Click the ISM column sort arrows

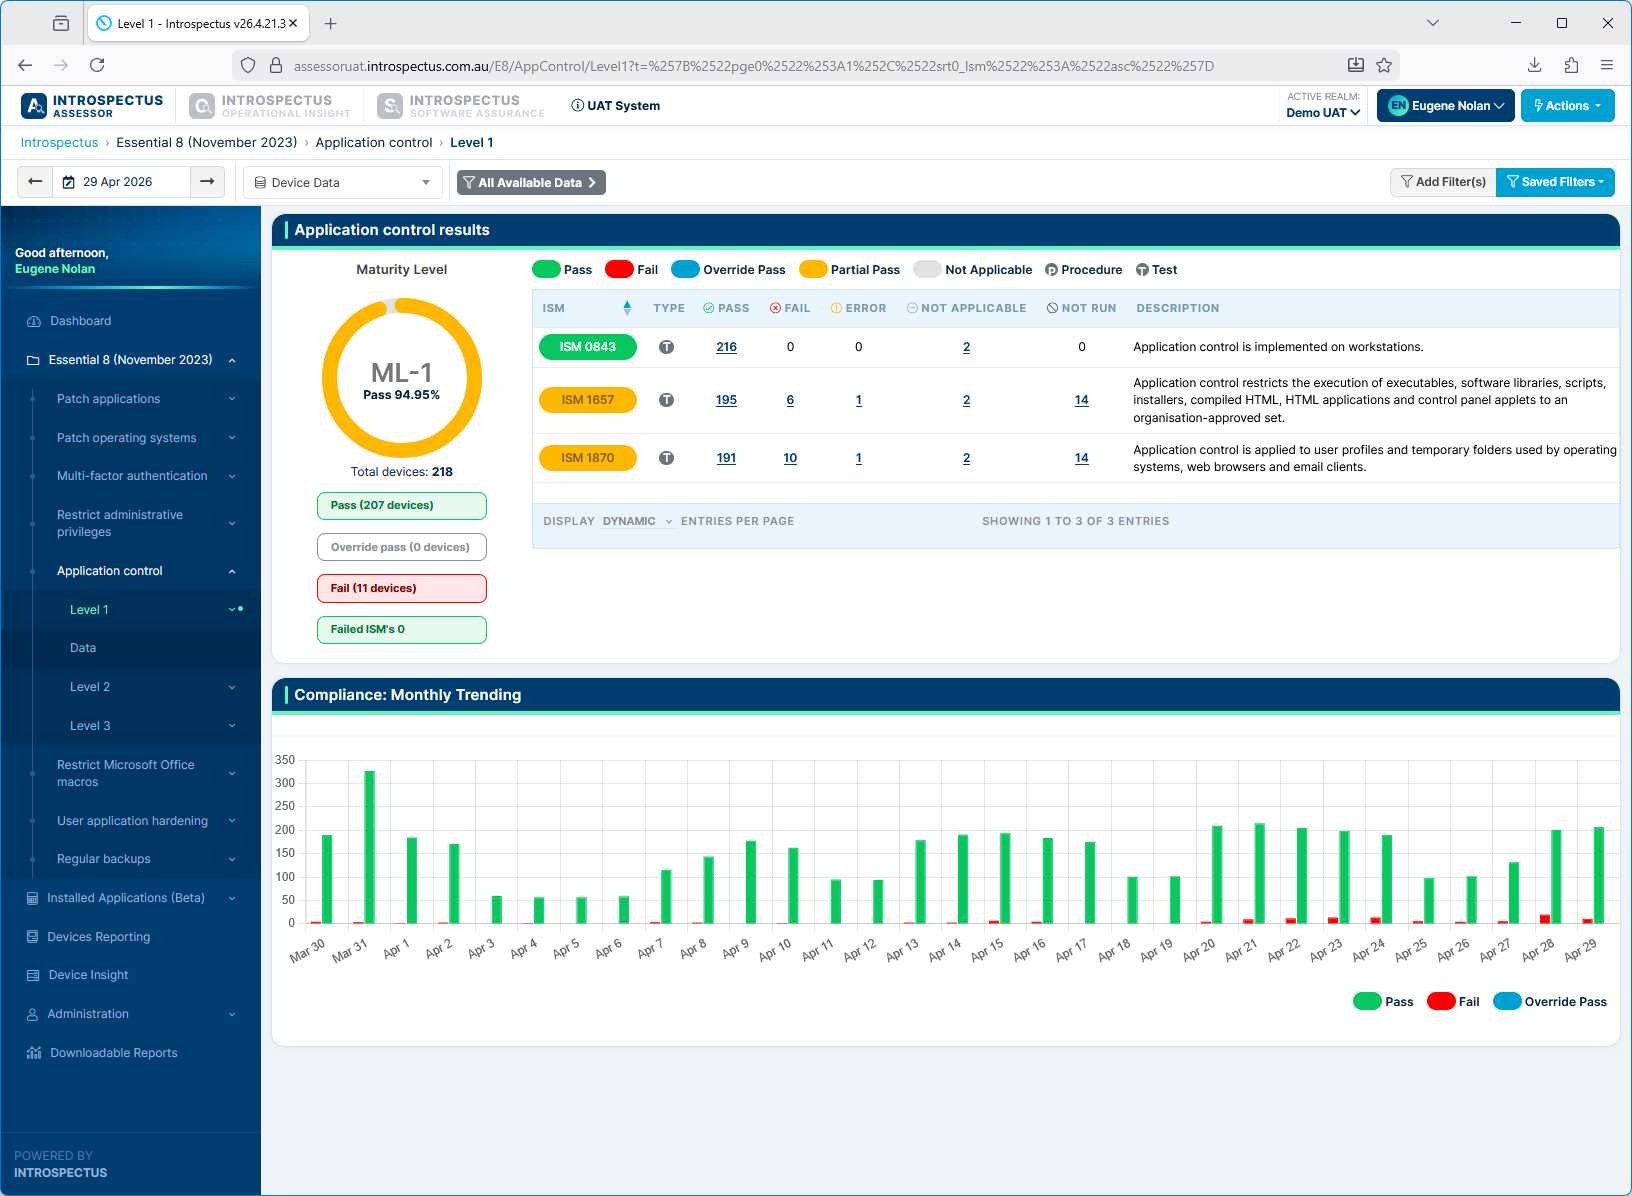[x=627, y=308]
